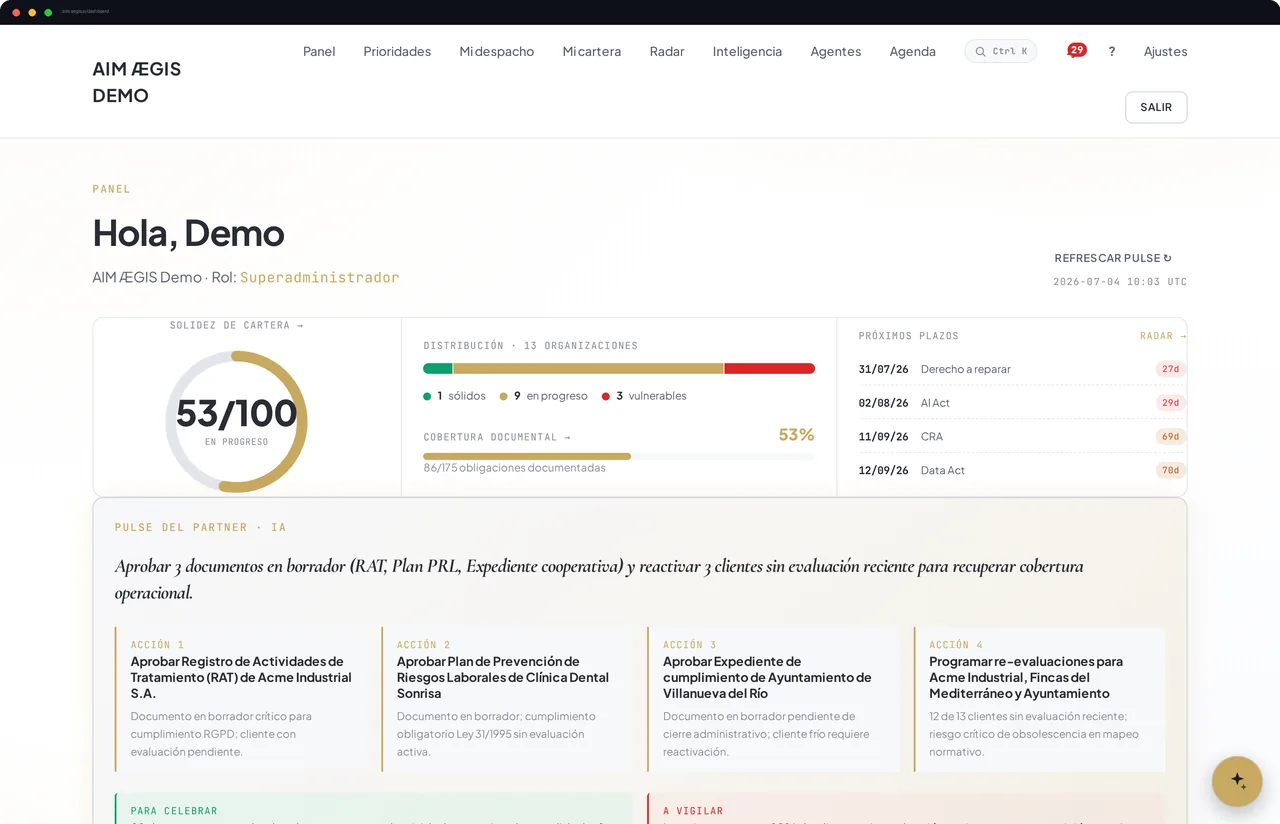
Task: Click the 27d deadline badge
Action: pos(1170,369)
